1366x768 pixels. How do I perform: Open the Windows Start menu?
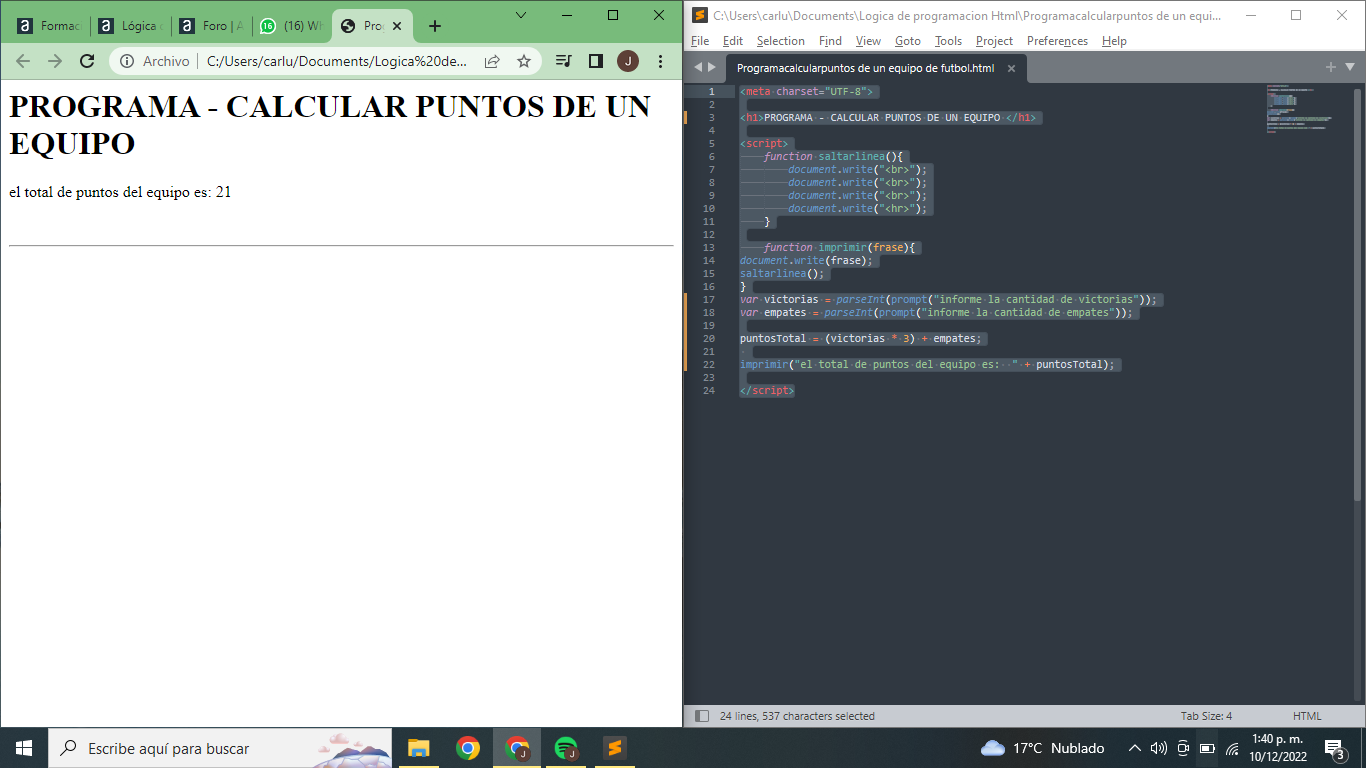pyautogui.click(x=24, y=748)
